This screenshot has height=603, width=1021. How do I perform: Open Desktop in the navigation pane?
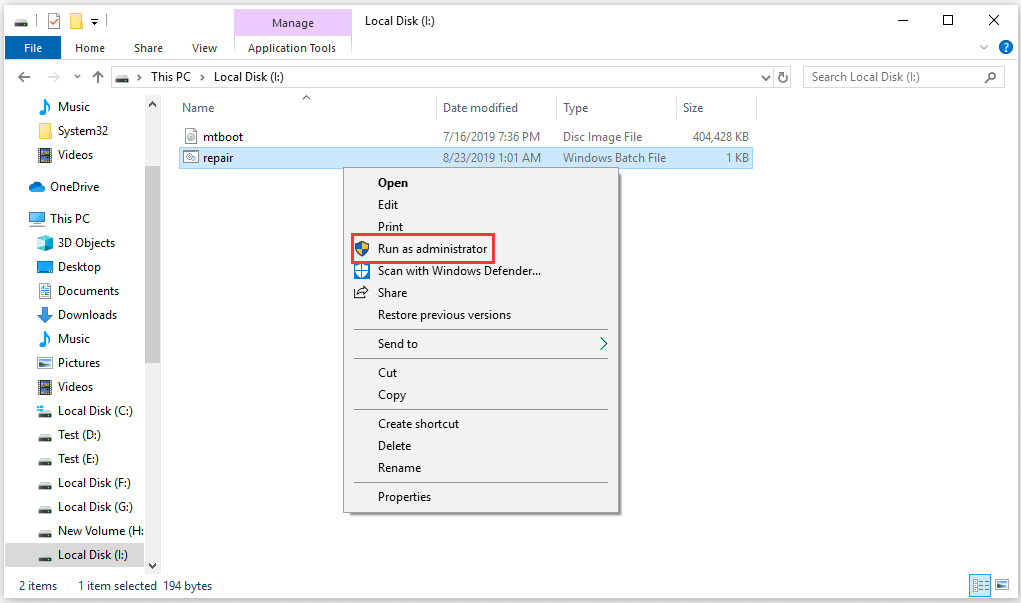pyautogui.click(x=79, y=267)
